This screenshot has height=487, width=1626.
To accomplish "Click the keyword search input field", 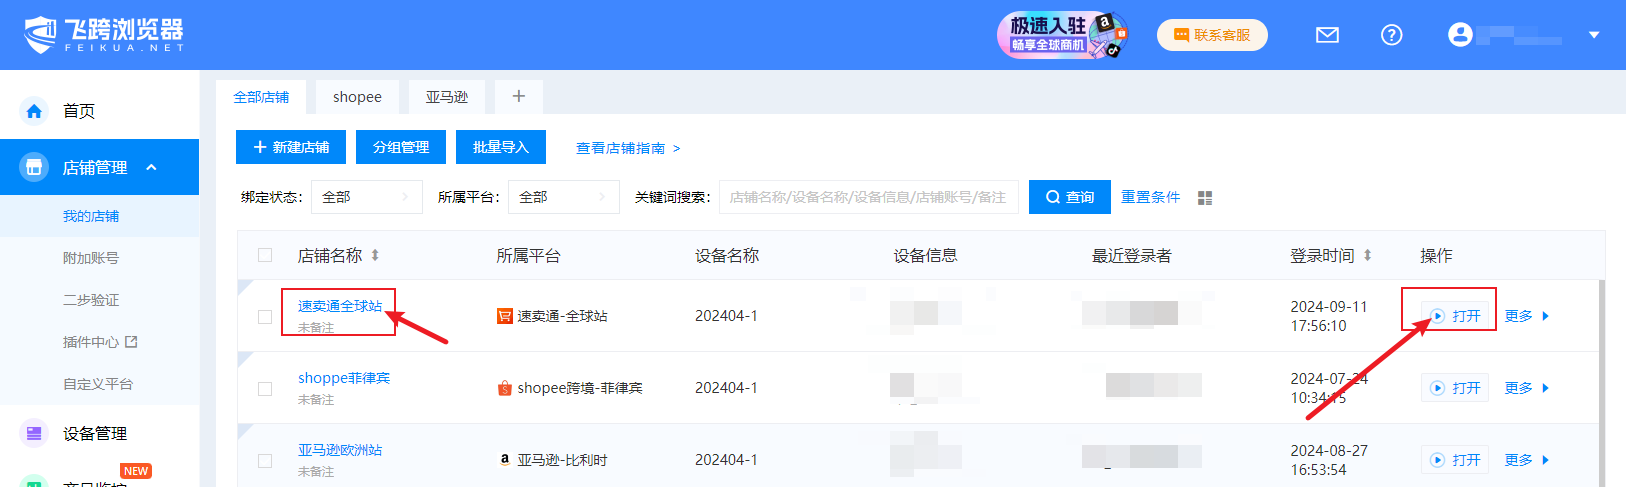I will click(867, 197).
